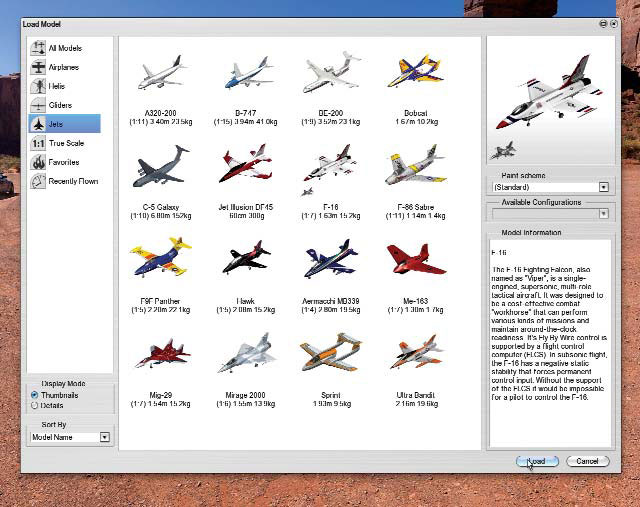Choose the Hawk jet thumbnail
Viewport: 640px width, 507px height.
(246, 257)
